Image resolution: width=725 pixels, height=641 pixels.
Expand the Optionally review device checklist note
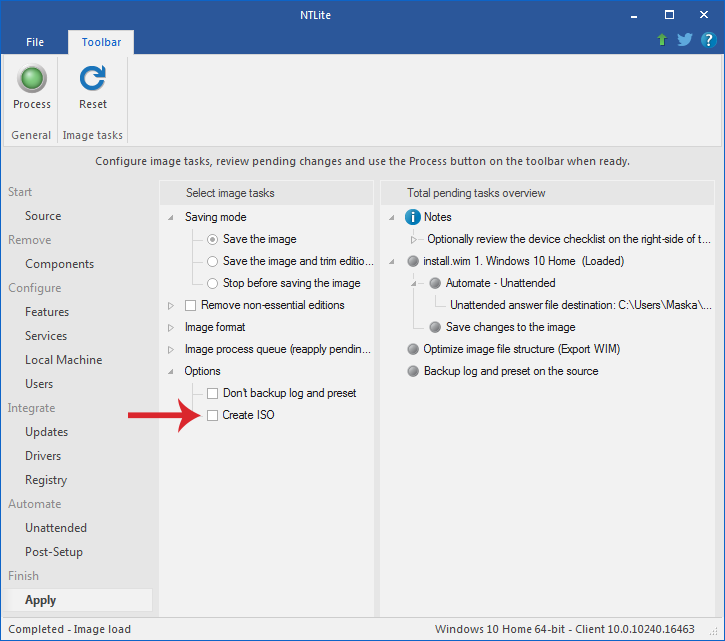point(414,240)
